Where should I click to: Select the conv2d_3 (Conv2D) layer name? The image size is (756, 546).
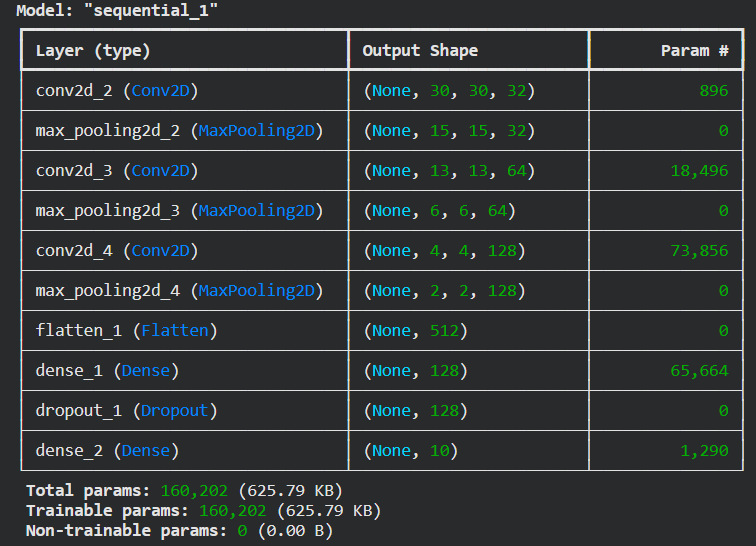[x=117, y=171]
